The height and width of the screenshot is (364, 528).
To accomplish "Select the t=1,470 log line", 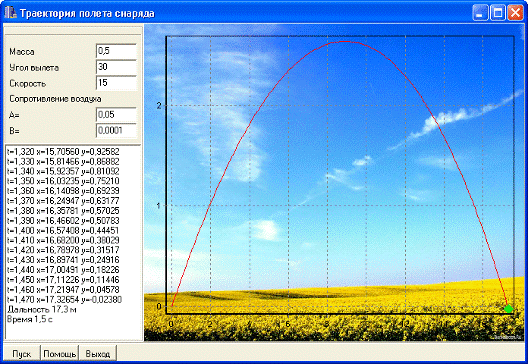I will pyautogui.click(x=64, y=299).
